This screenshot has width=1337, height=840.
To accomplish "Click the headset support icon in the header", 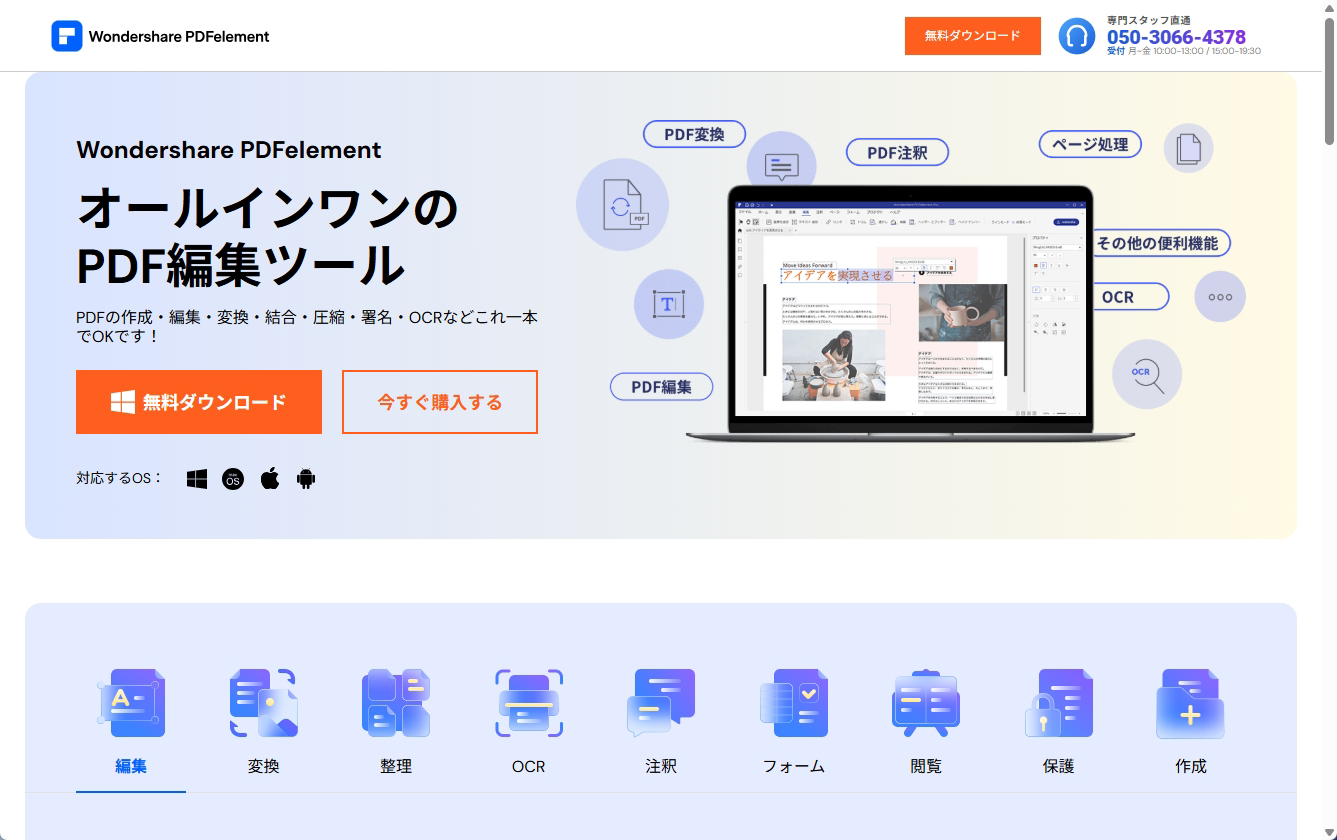I will pyautogui.click(x=1077, y=36).
